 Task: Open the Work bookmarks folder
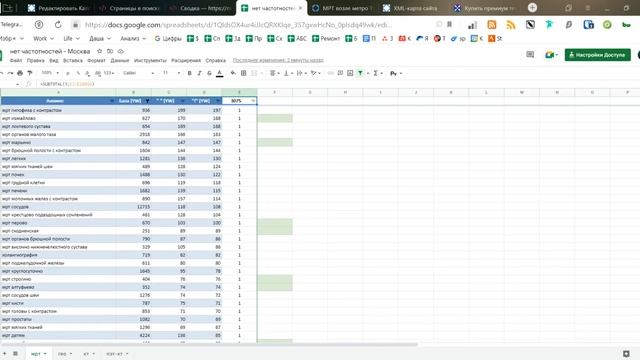pyautogui.click(x=43, y=39)
